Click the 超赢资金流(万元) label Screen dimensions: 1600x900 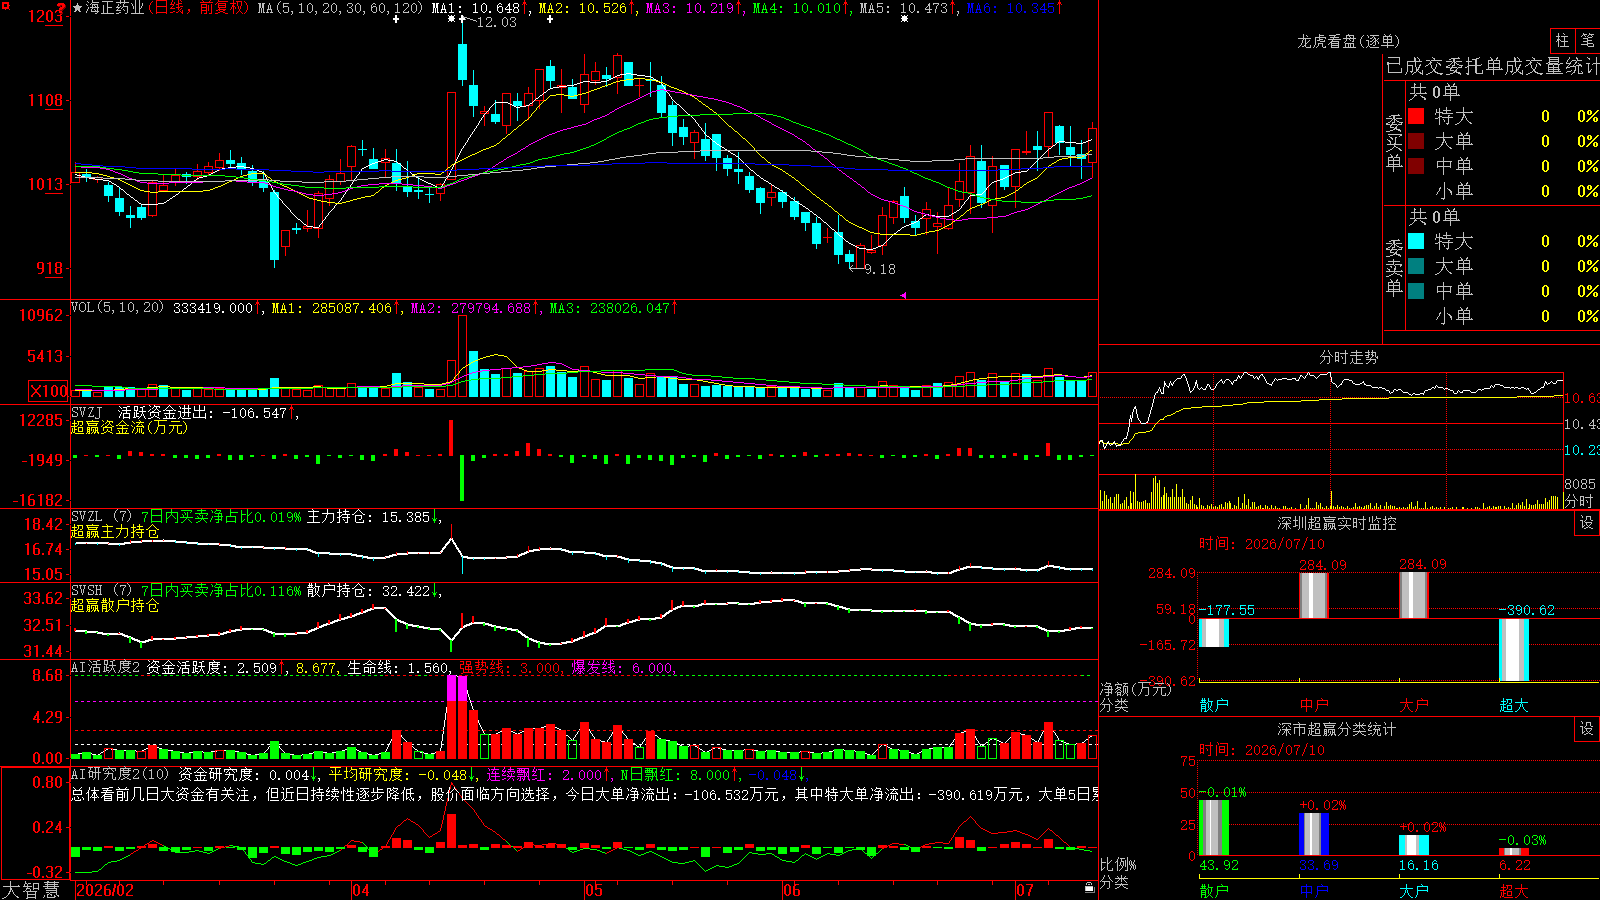pyautogui.click(x=129, y=427)
